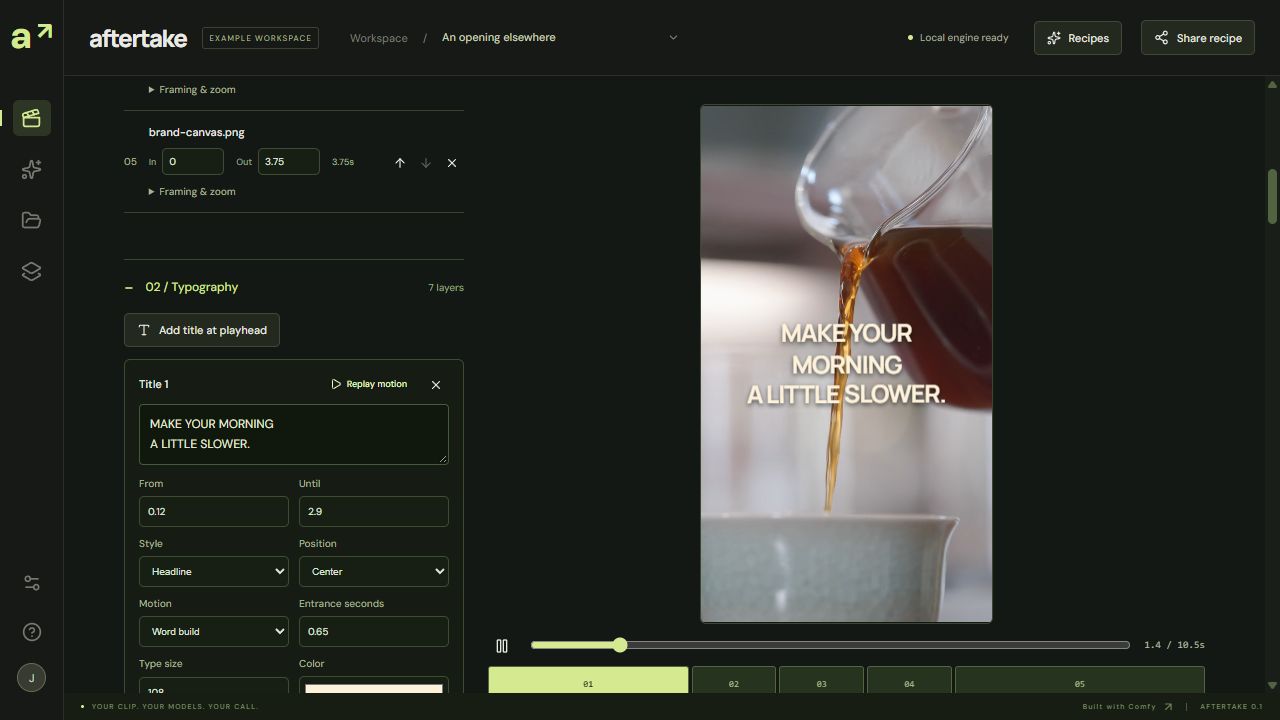This screenshot has width=1280, height=720.
Task: Click Add title at playhead
Action: pos(202,330)
